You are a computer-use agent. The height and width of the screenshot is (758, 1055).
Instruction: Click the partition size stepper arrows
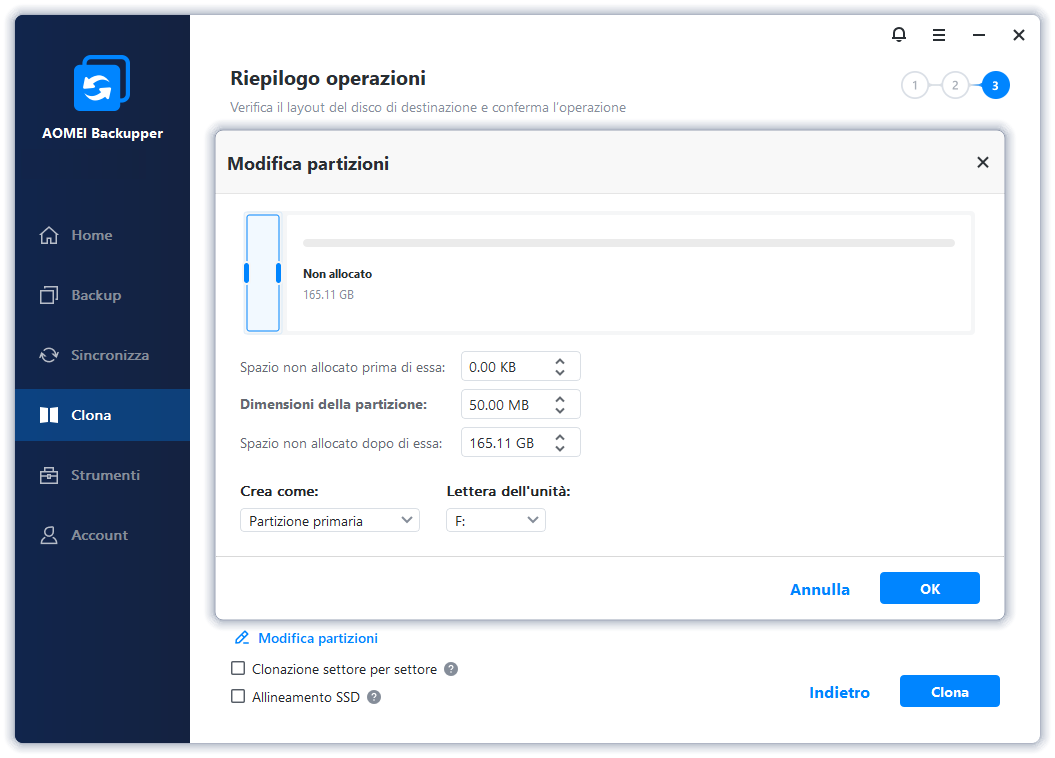point(560,405)
